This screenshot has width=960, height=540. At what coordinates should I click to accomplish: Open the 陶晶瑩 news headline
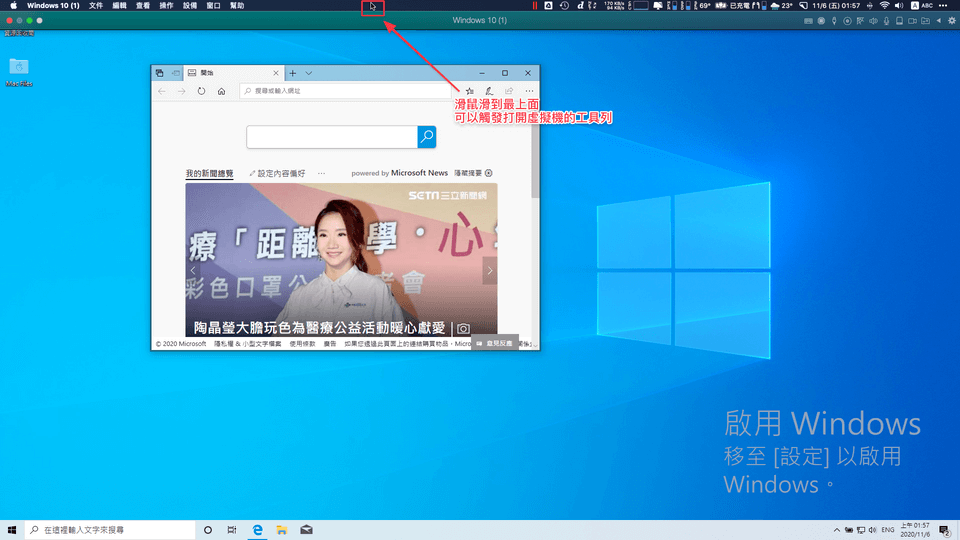[x=319, y=328]
